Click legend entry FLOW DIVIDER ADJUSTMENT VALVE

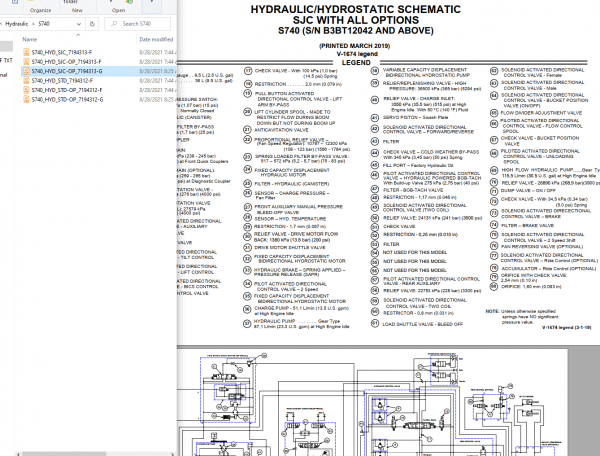click(541, 113)
